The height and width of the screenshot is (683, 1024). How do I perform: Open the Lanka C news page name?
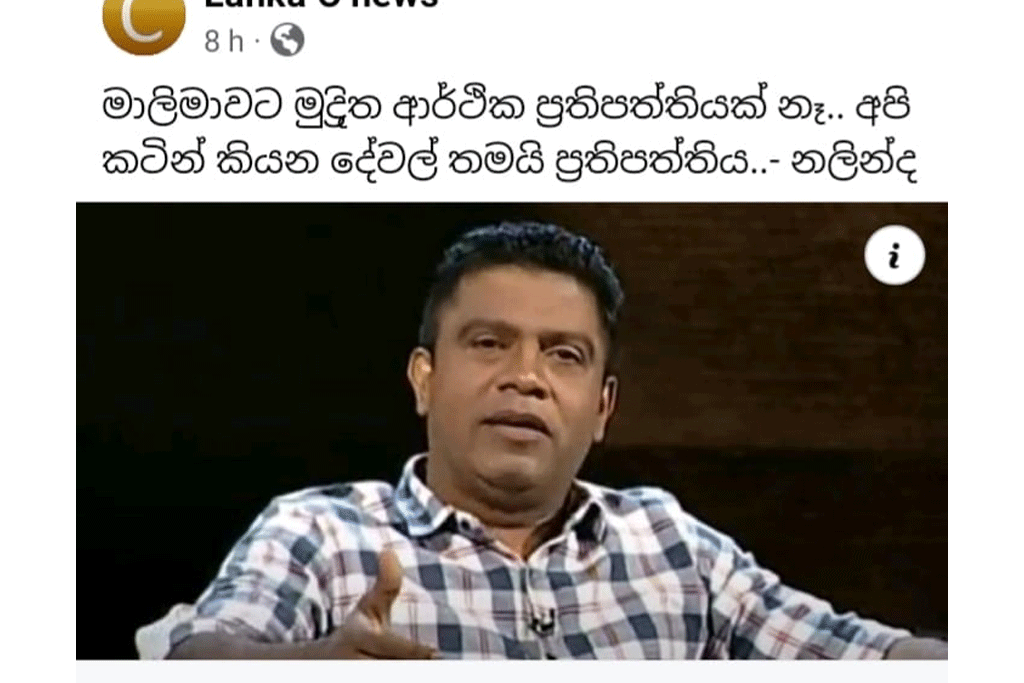(x=321, y=4)
